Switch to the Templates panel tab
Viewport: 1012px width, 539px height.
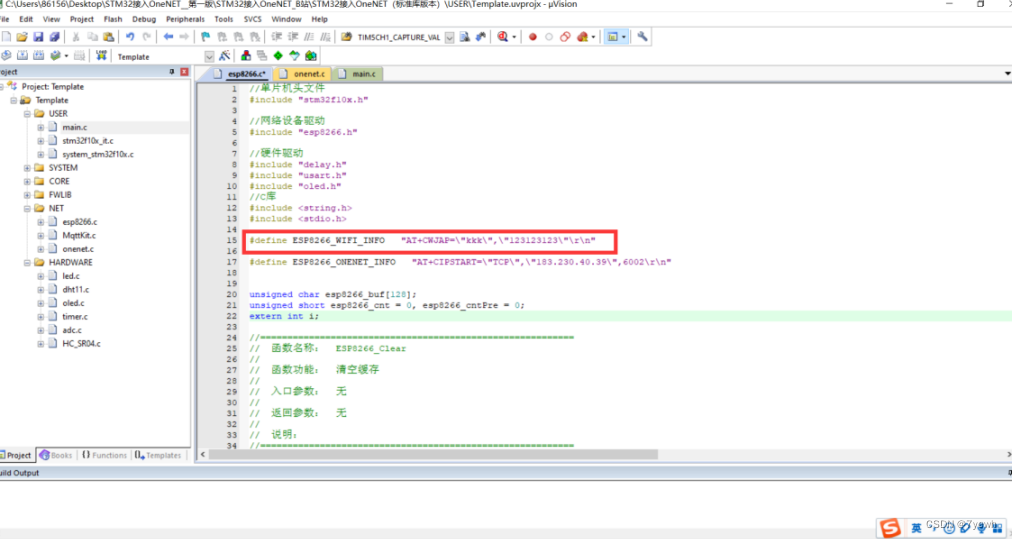pyautogui.click(x=157, y=455)
